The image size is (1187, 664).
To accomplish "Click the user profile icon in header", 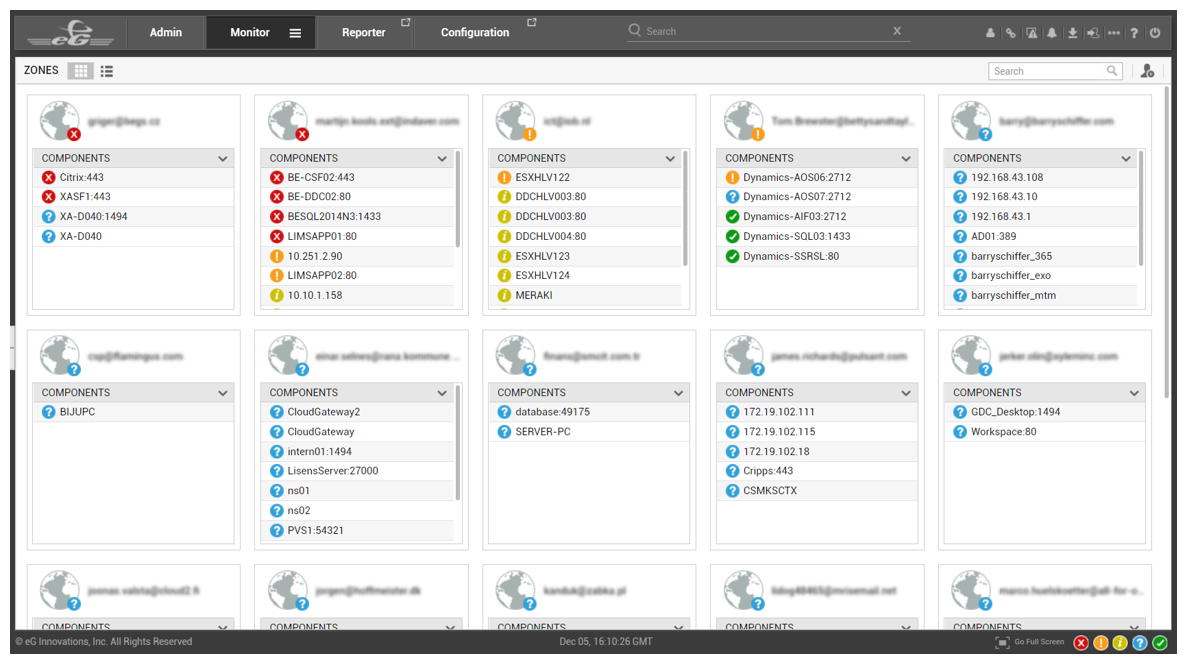I will [990, 33].
